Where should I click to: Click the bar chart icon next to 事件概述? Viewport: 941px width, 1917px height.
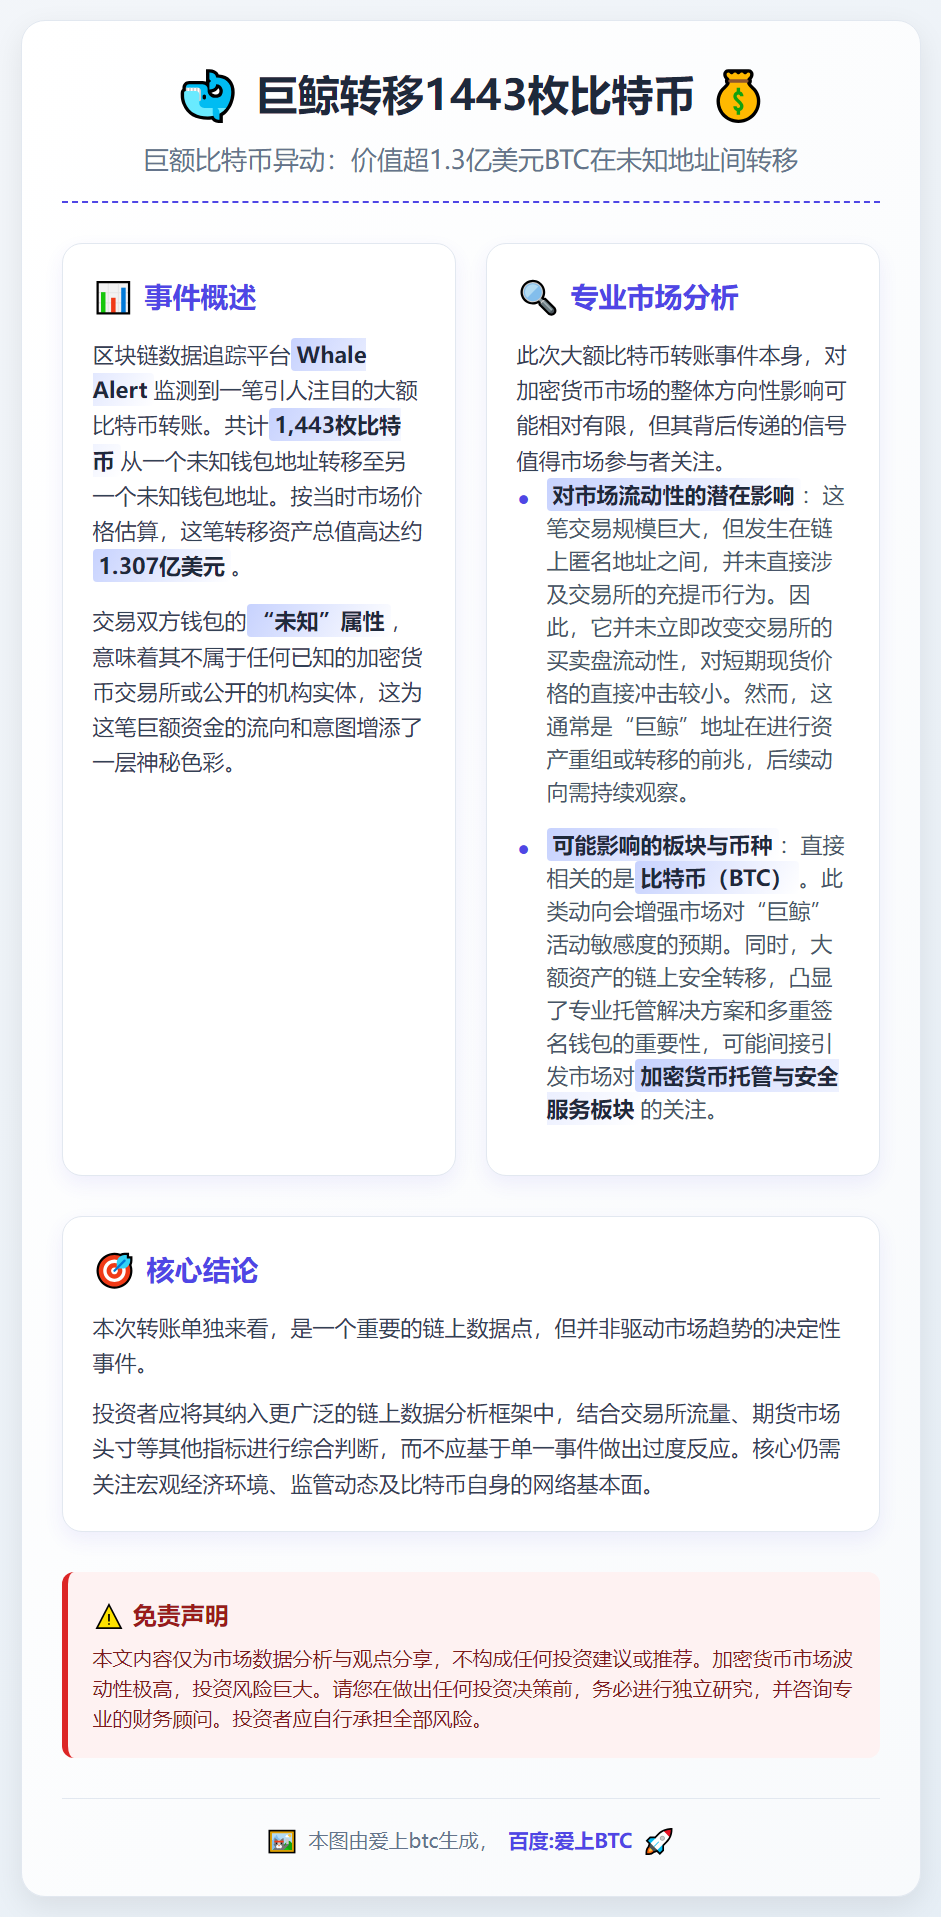(113, 298)
